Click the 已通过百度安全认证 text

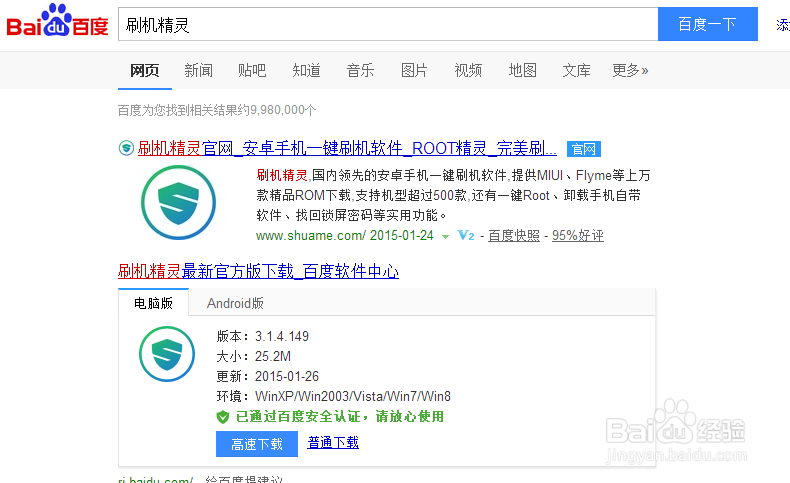click(x=340, y=417)
